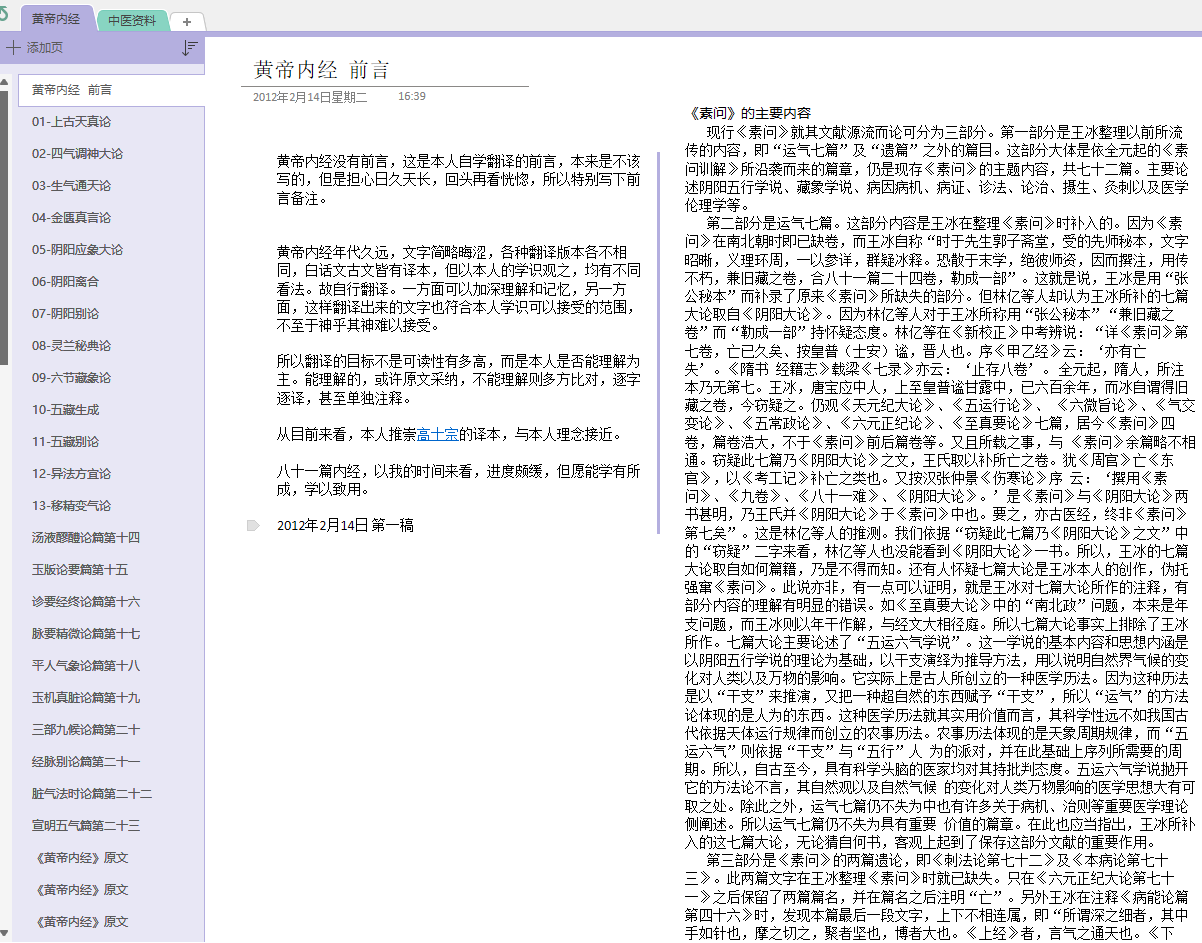
Task: Select the 宣明五气篇第二十三 page
Action: coord(86,826)
